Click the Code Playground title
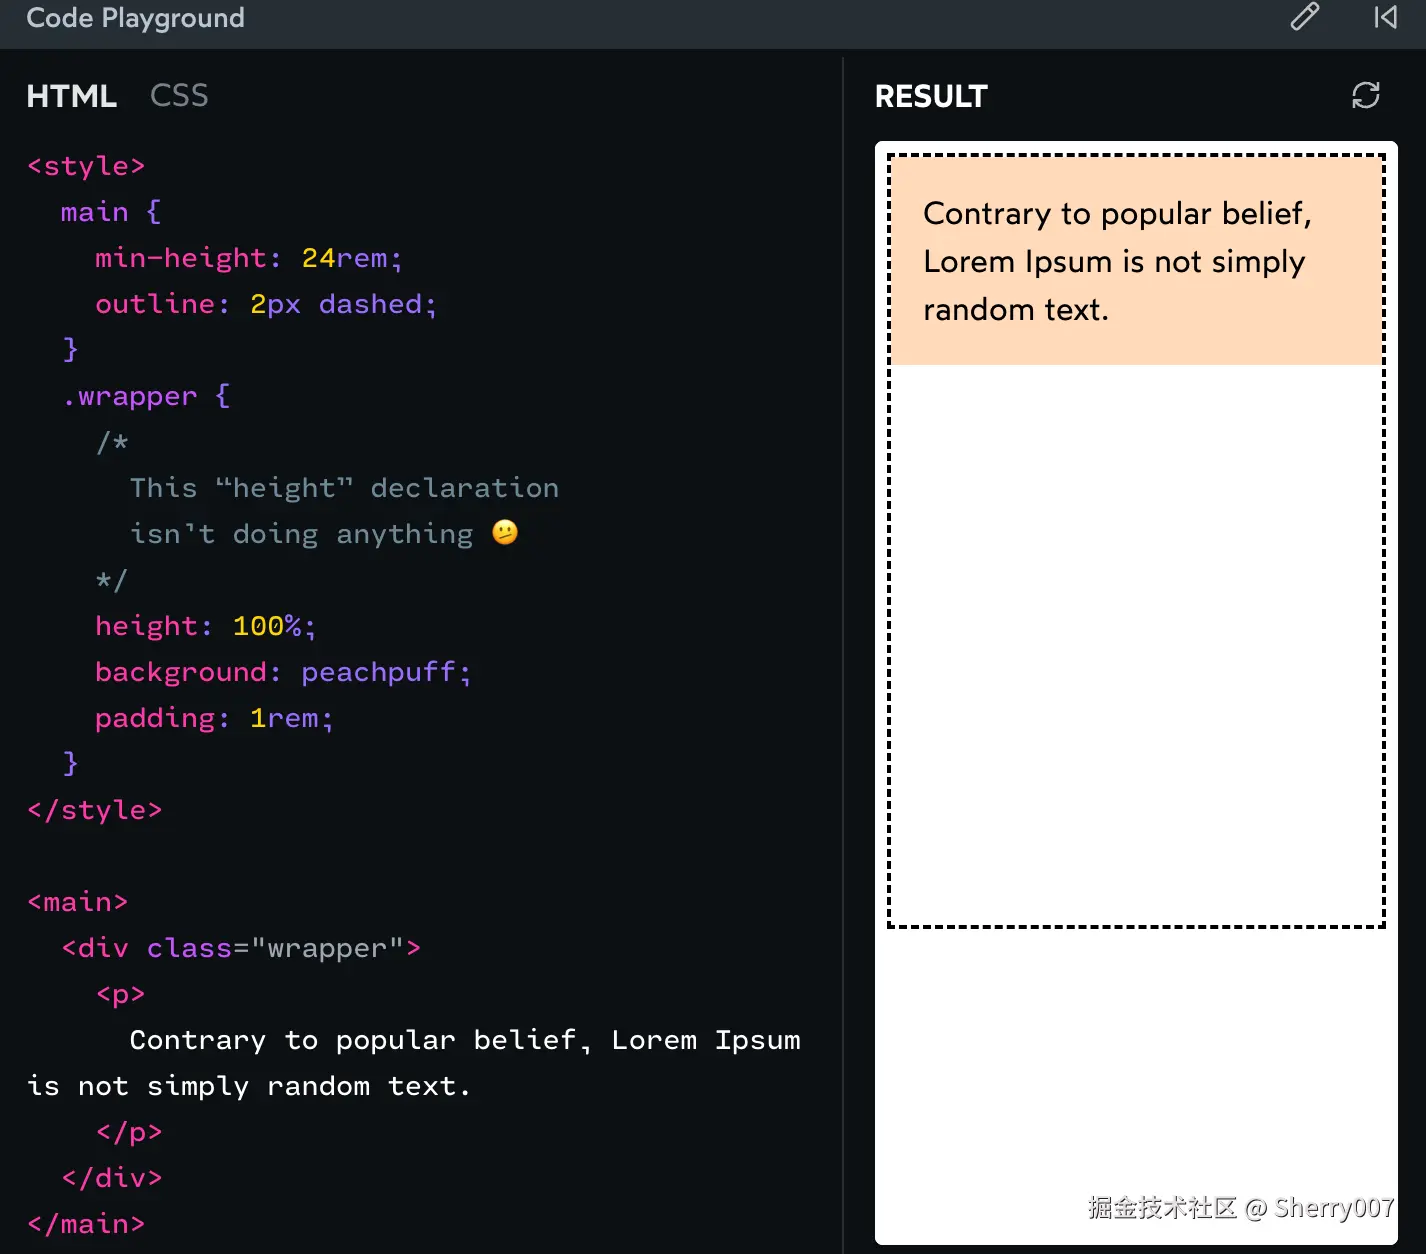This screenshot has height=1254, width=1426. tap(135, 18)
